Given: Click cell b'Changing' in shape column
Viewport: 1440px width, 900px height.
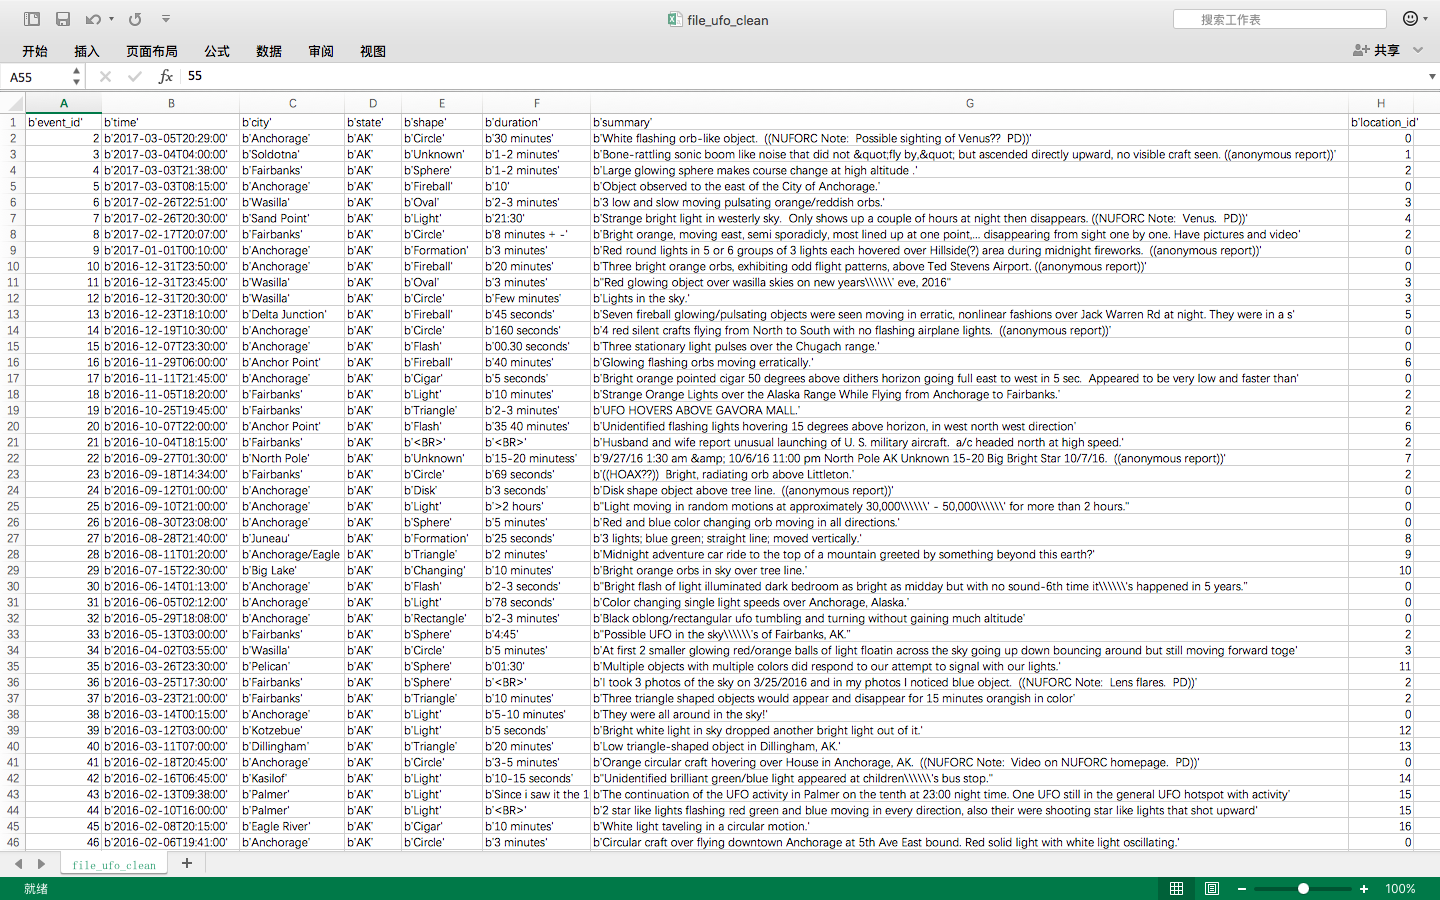Looking at the screenshot, I should pos(442,570).
